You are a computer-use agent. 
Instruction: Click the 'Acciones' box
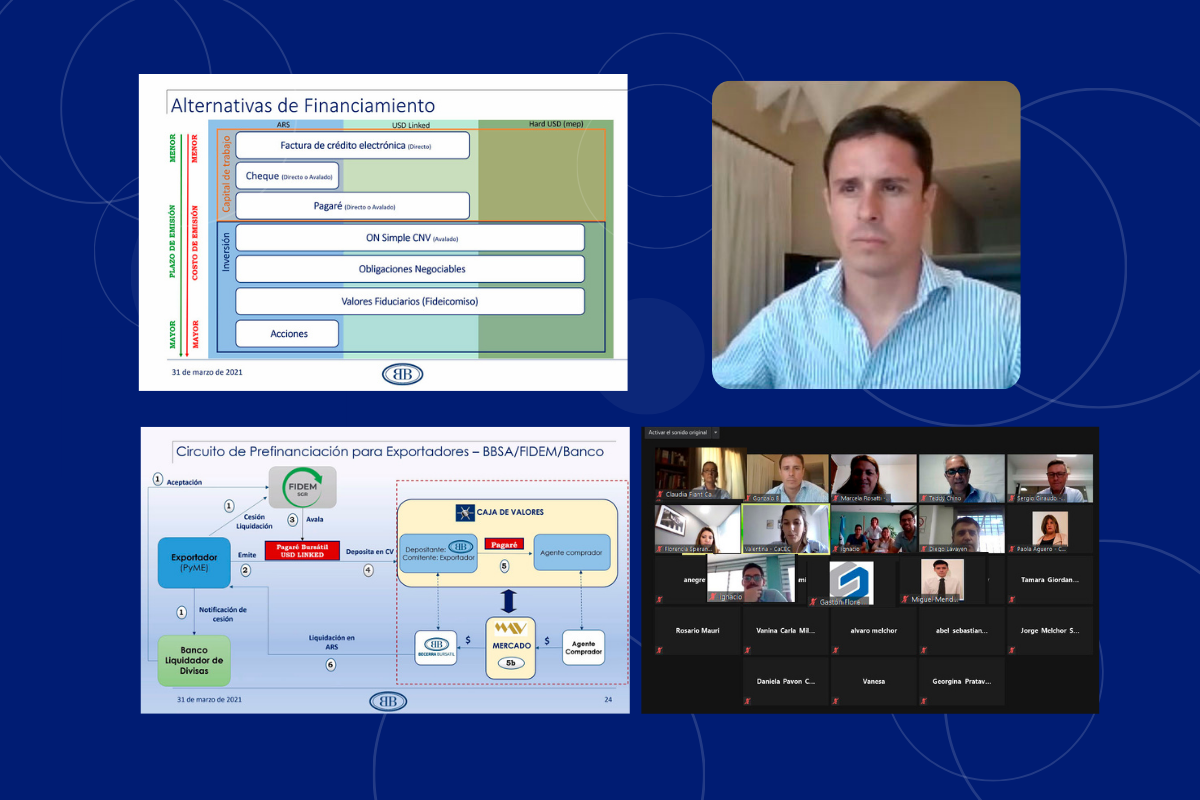pyautogui.click(x=287, y=333)
